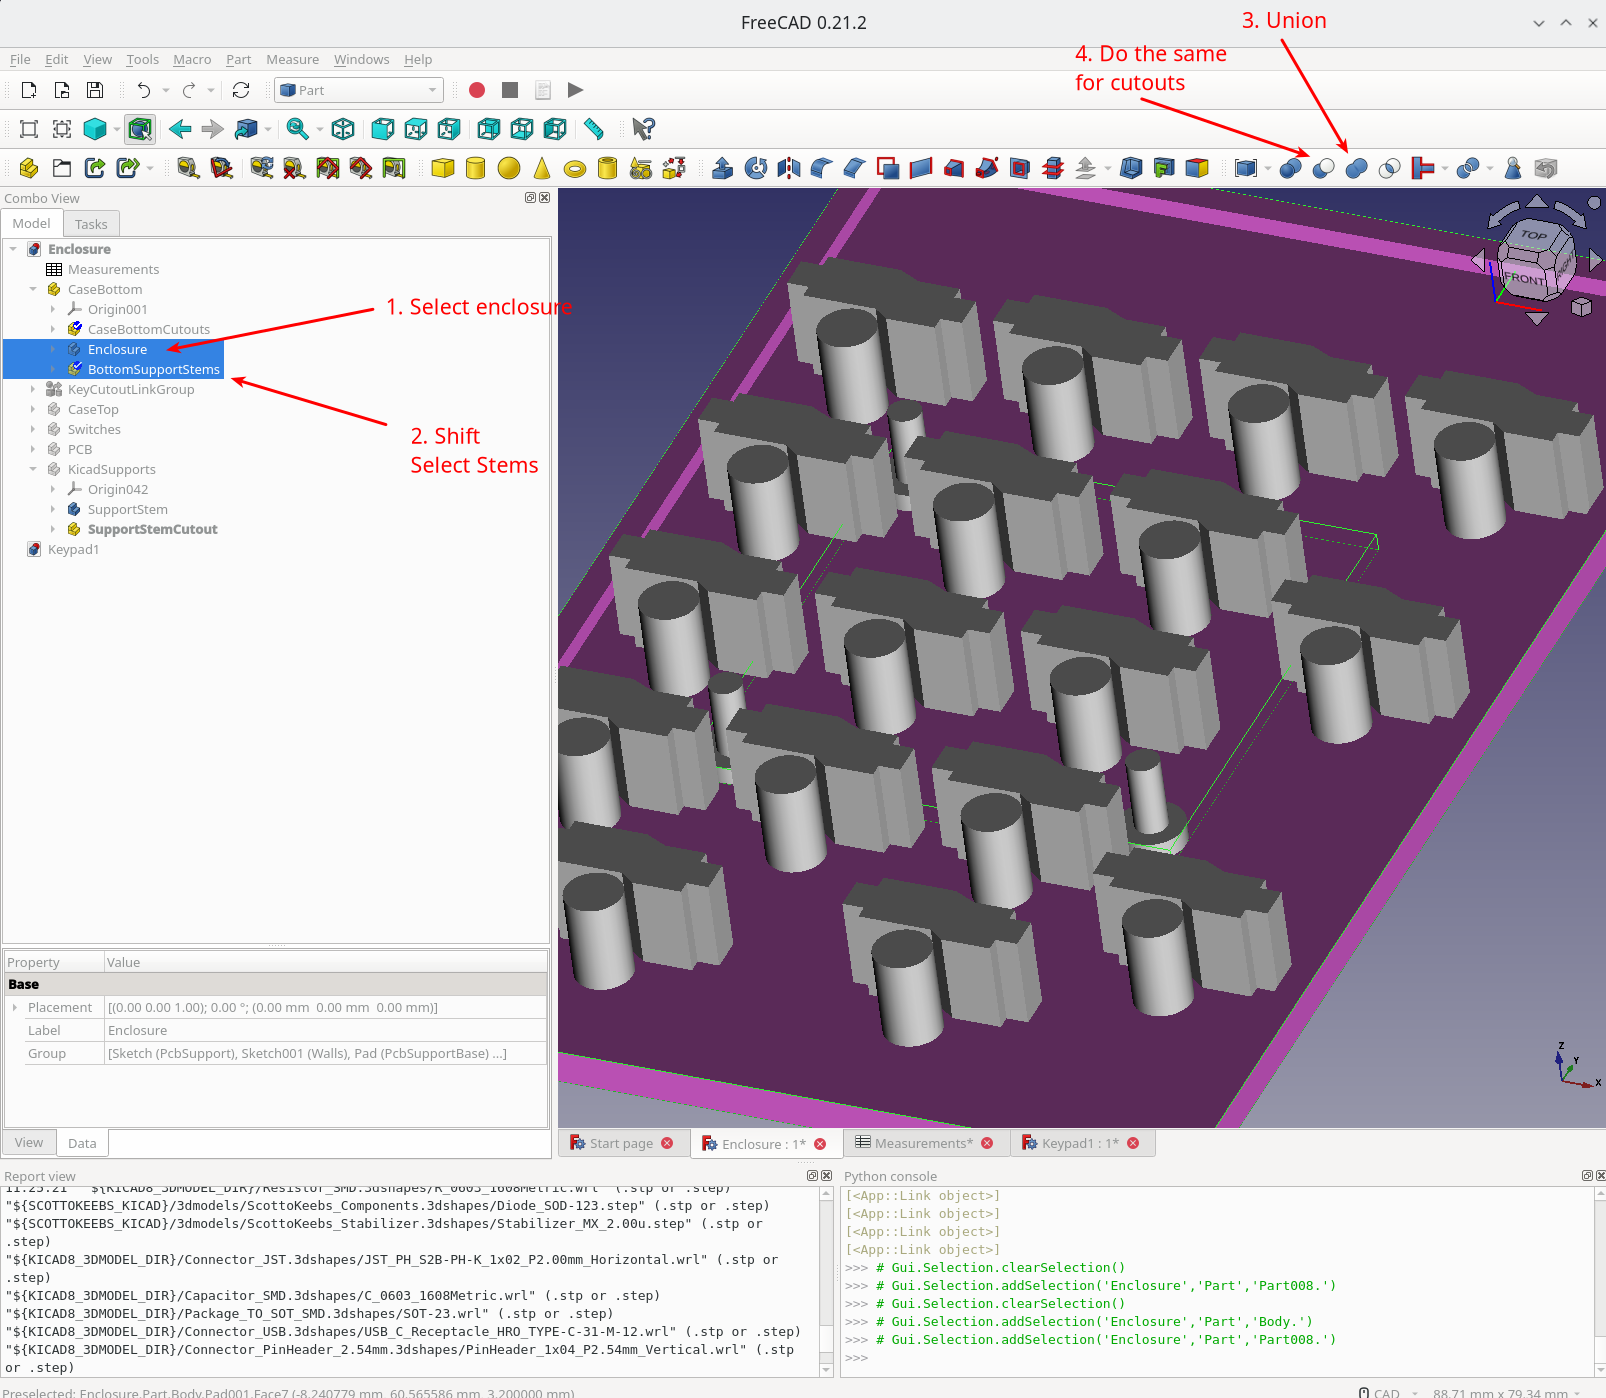Click the Cut boolean tool icon
This screenshot has width=1606, height=1398.
[1323, 169]
